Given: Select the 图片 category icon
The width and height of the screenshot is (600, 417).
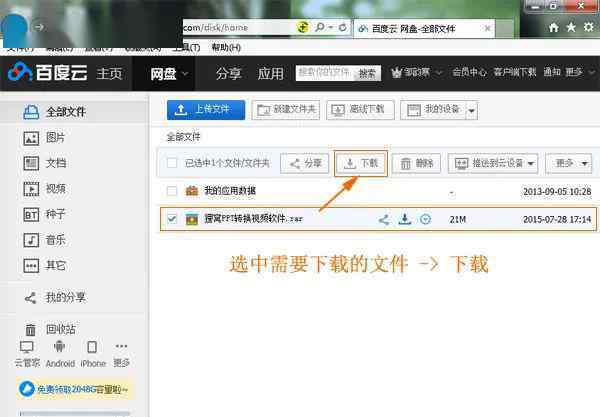Looking at the screenshot, I should tap(31, 138).
